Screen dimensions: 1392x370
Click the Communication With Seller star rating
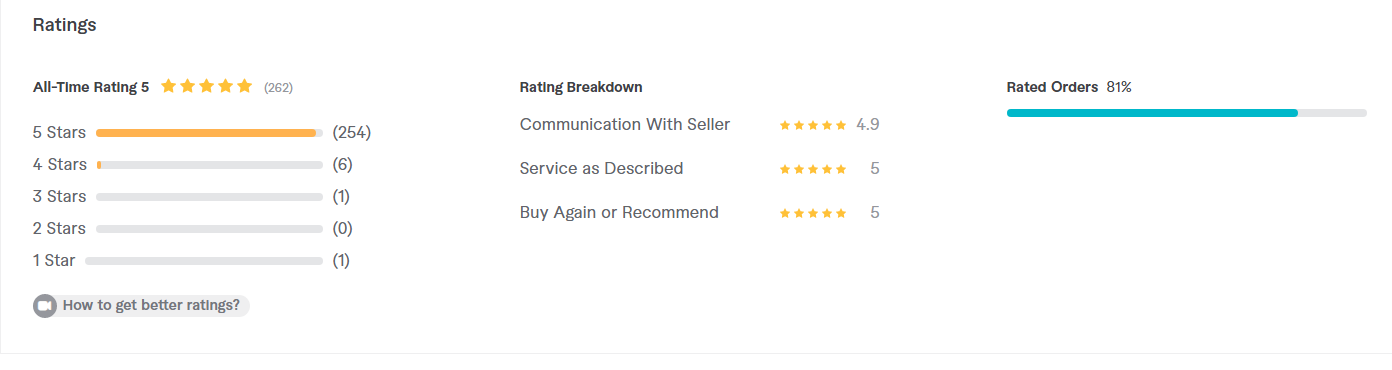(813, 125)
